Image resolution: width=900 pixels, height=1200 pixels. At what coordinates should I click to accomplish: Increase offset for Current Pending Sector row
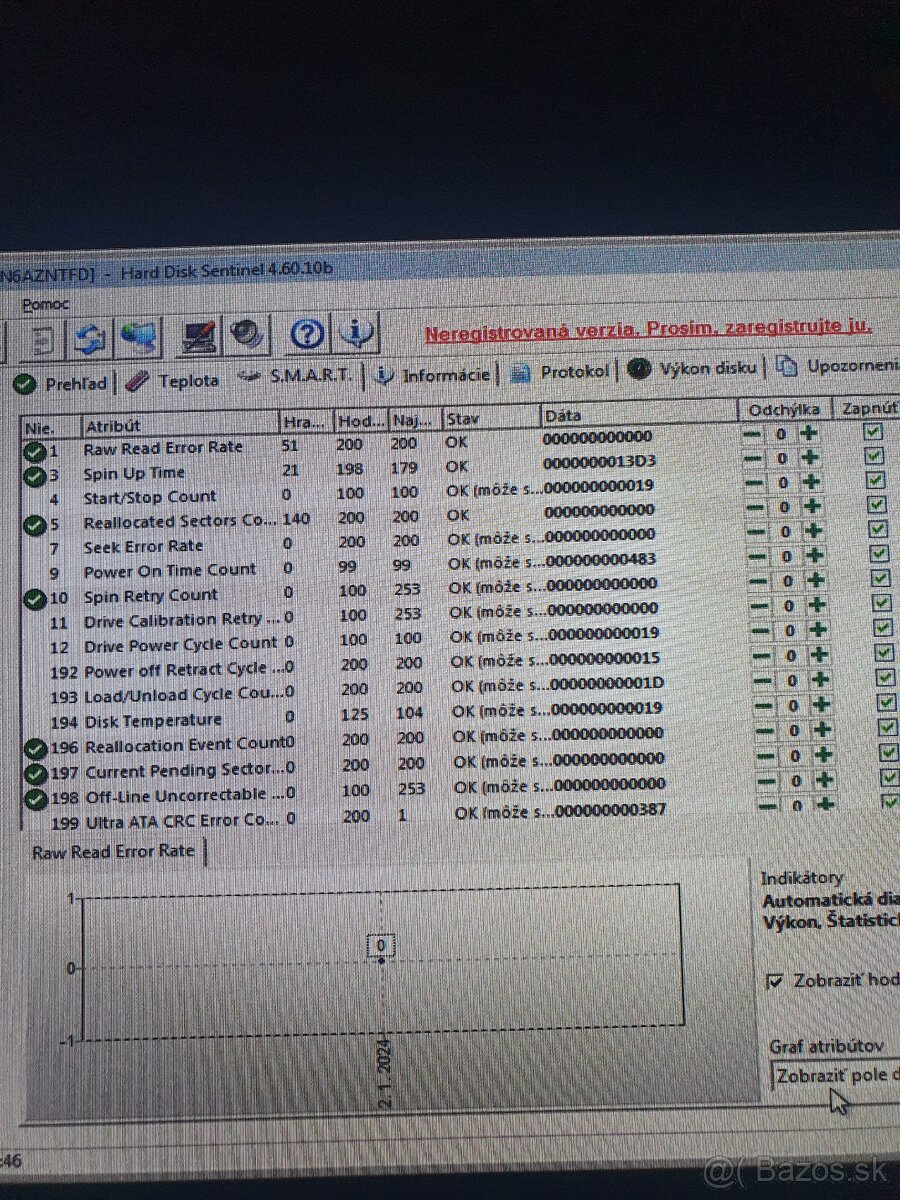click(x=825, y=755)
